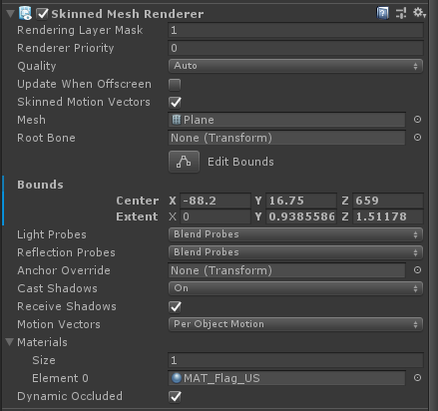Open the component preset selector icon

pyautogui.click(x=401, y=13)
